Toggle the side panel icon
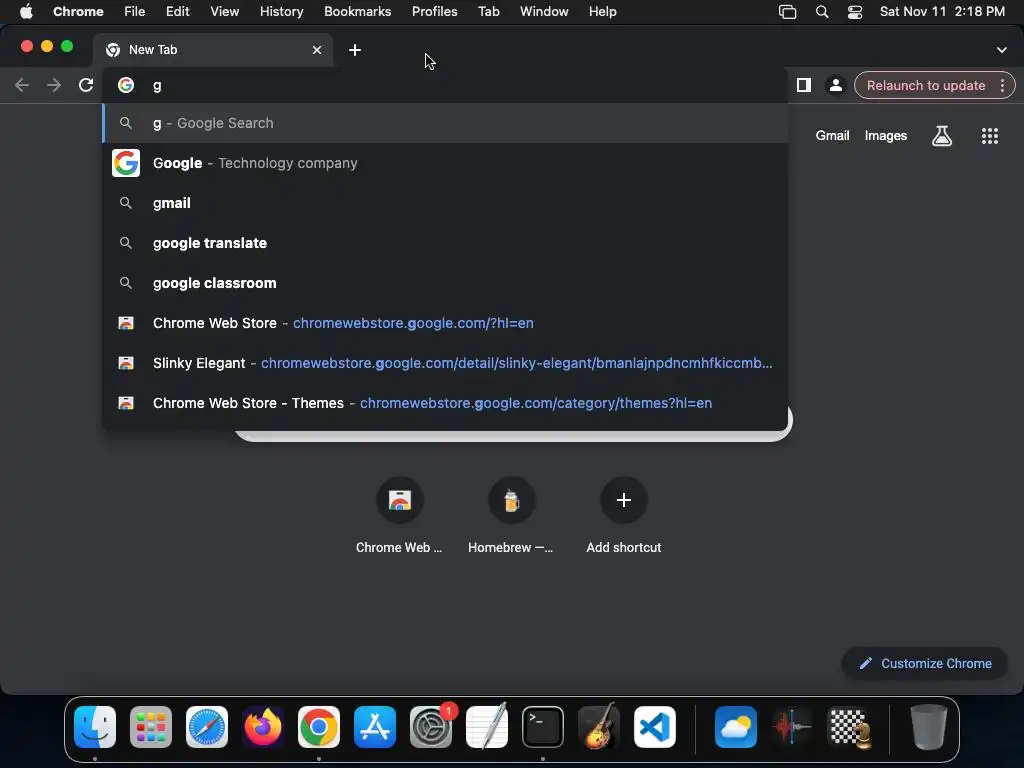This screenshot has height=768, width=1024. (x=803, y=85)
